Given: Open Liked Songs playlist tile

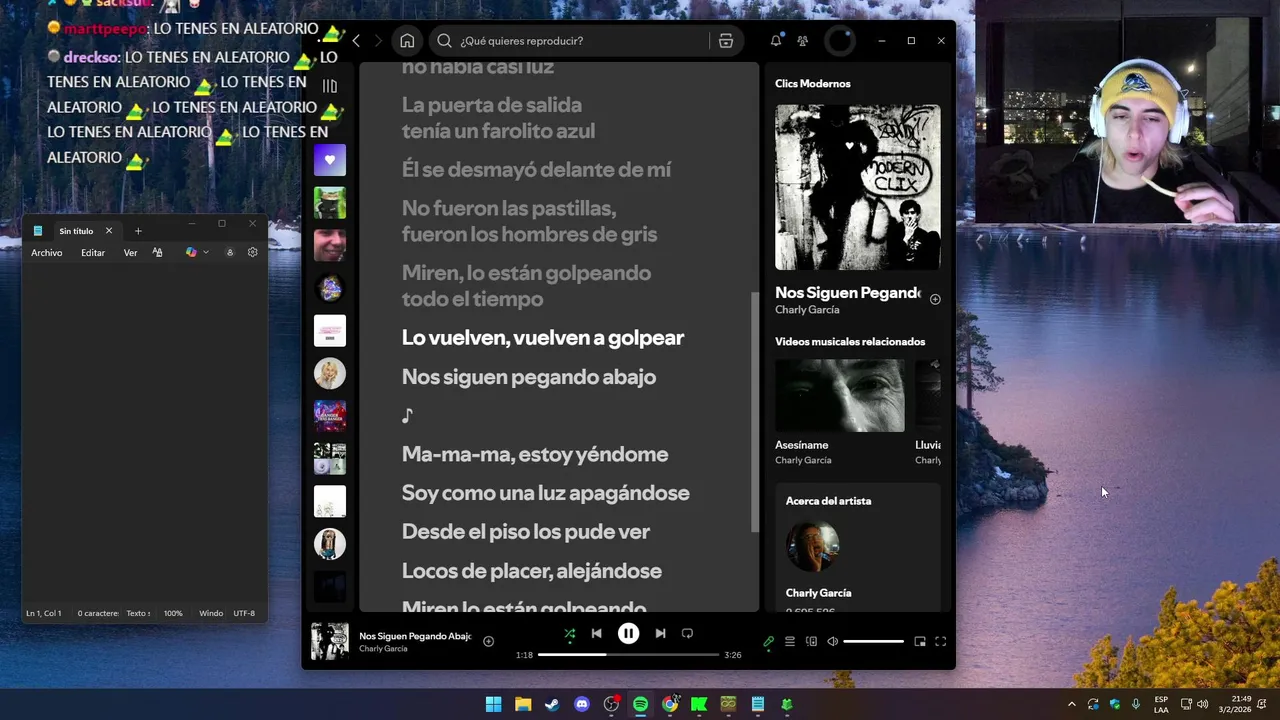Looking at the screenshot, I should click(330, 160).
